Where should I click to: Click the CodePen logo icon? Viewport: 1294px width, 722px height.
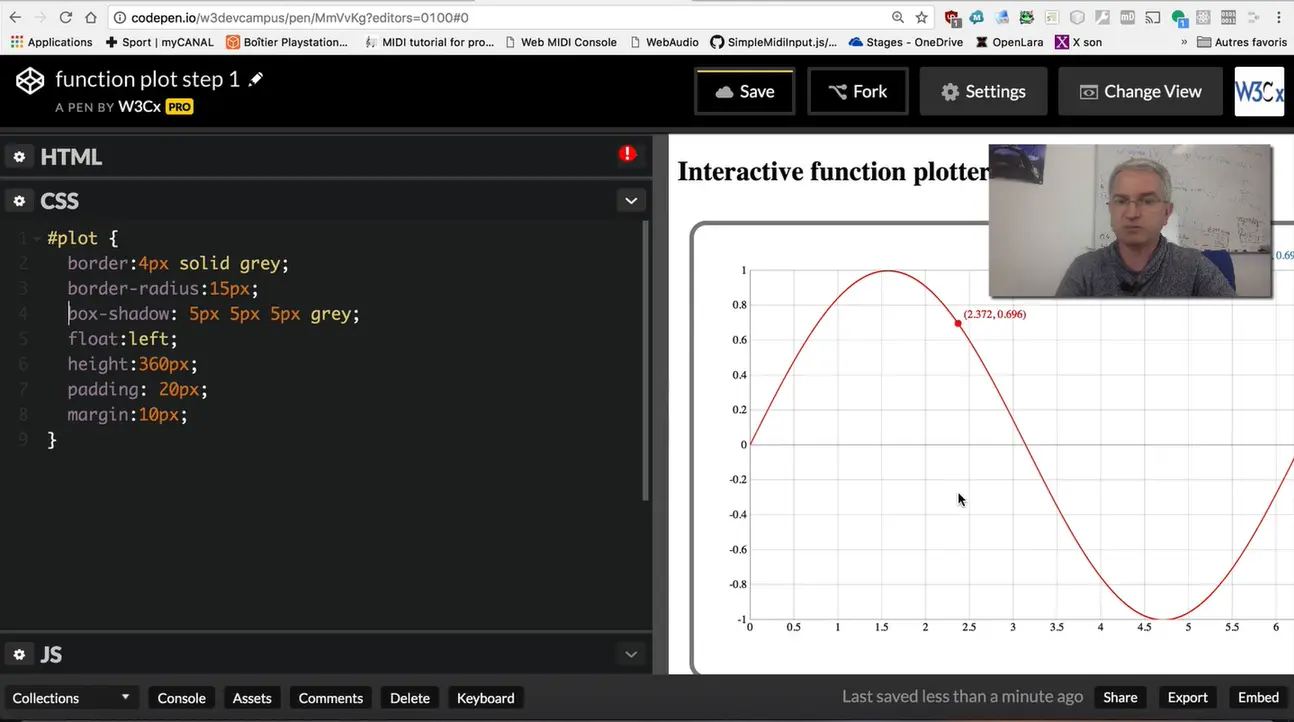[x=30, y=81]
